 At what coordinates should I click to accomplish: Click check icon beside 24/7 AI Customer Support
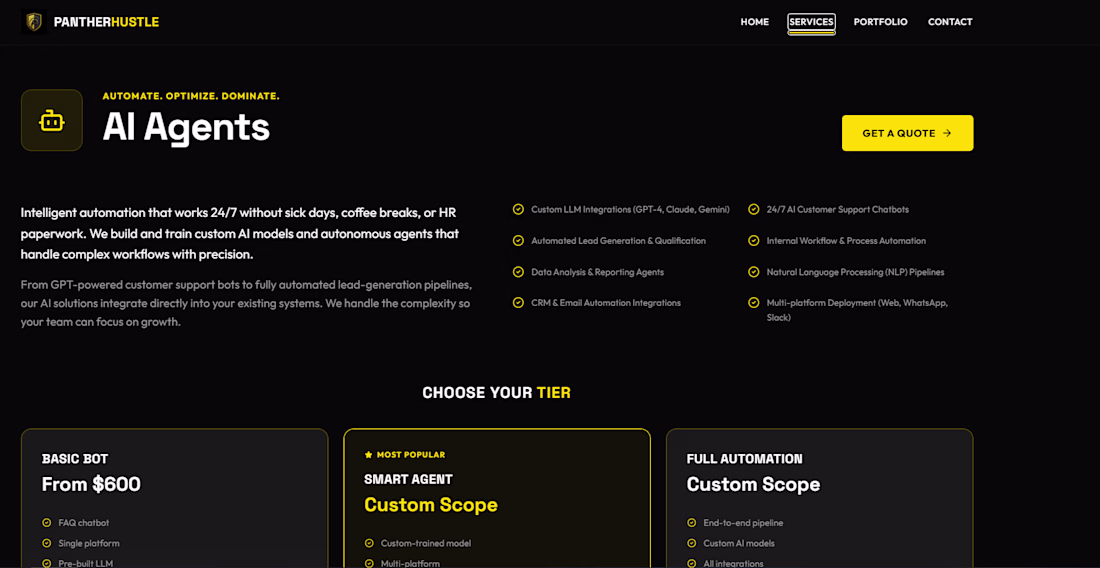(x=753, y=209)
